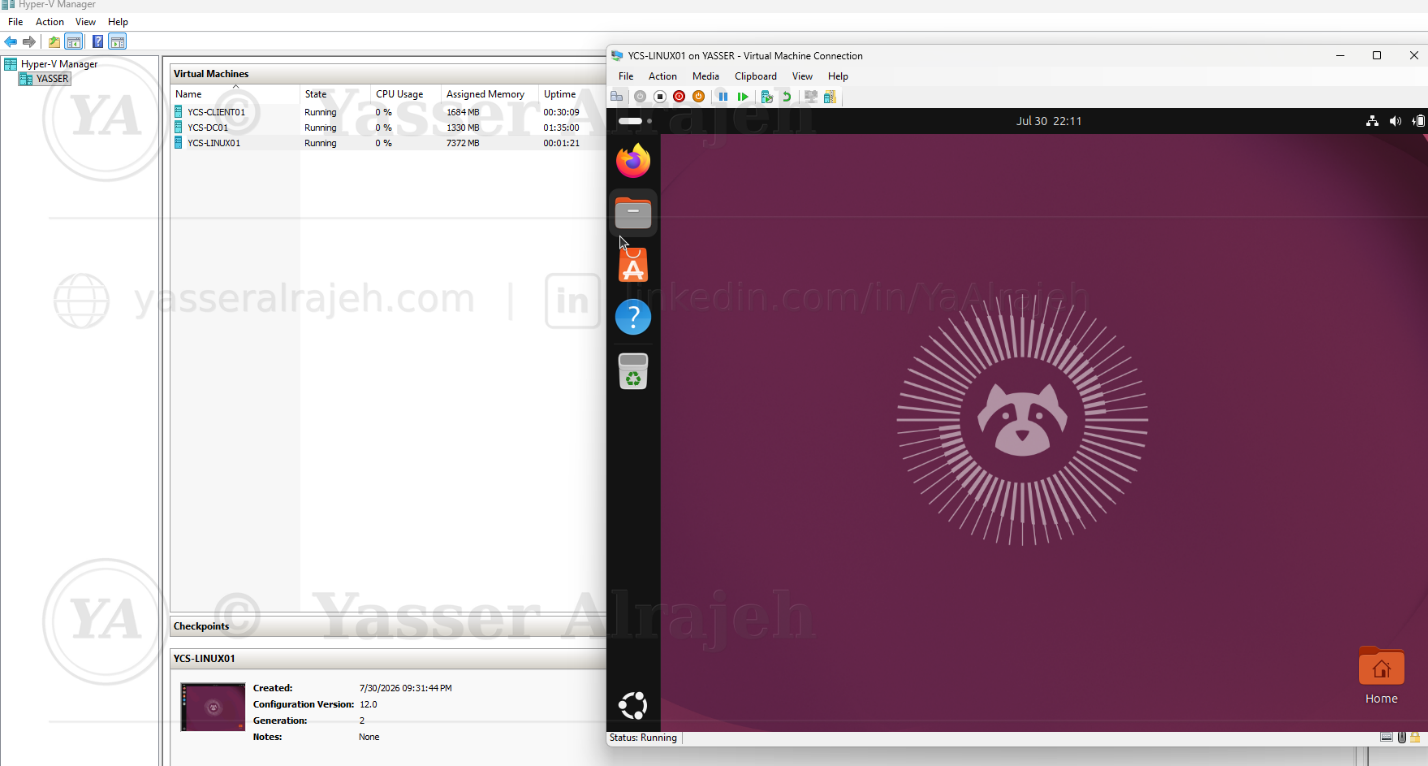1428x766 pixels.
Task: Open Action menu in Virtual Machine Connection
Action: pyautogui.click(x=663, y=76)
